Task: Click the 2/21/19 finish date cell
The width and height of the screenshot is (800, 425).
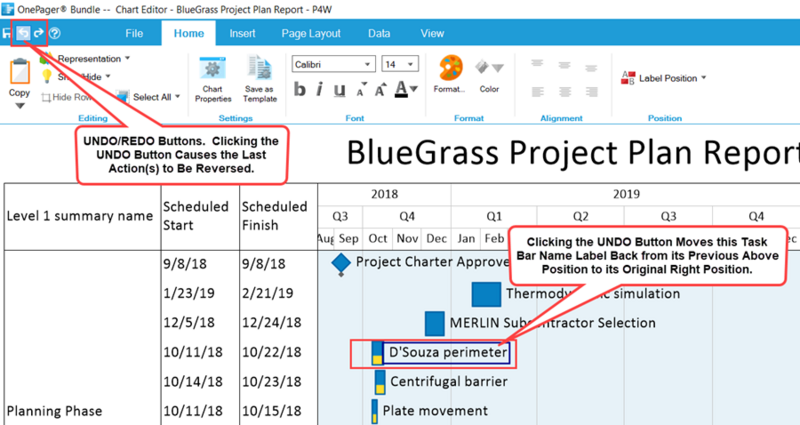Action: [x=267, y=293]
